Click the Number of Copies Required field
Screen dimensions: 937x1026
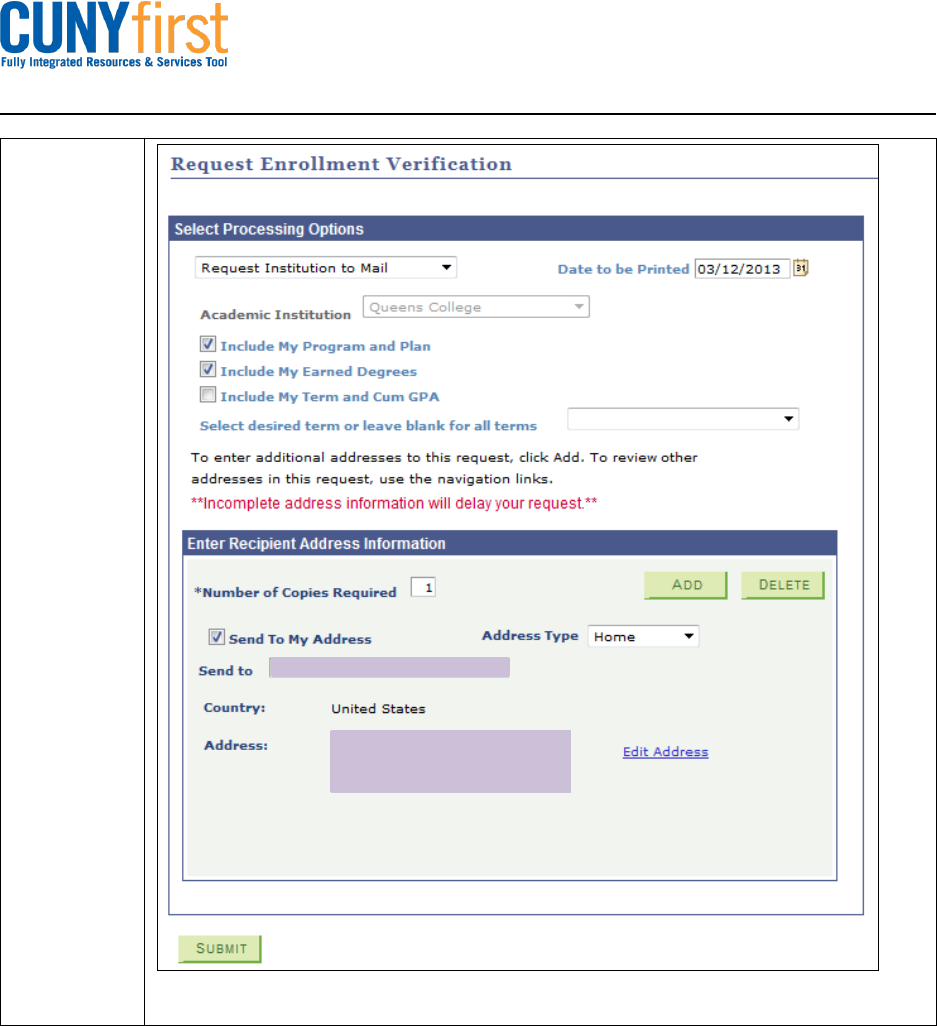pyautogui.click(x=423, y=588)
